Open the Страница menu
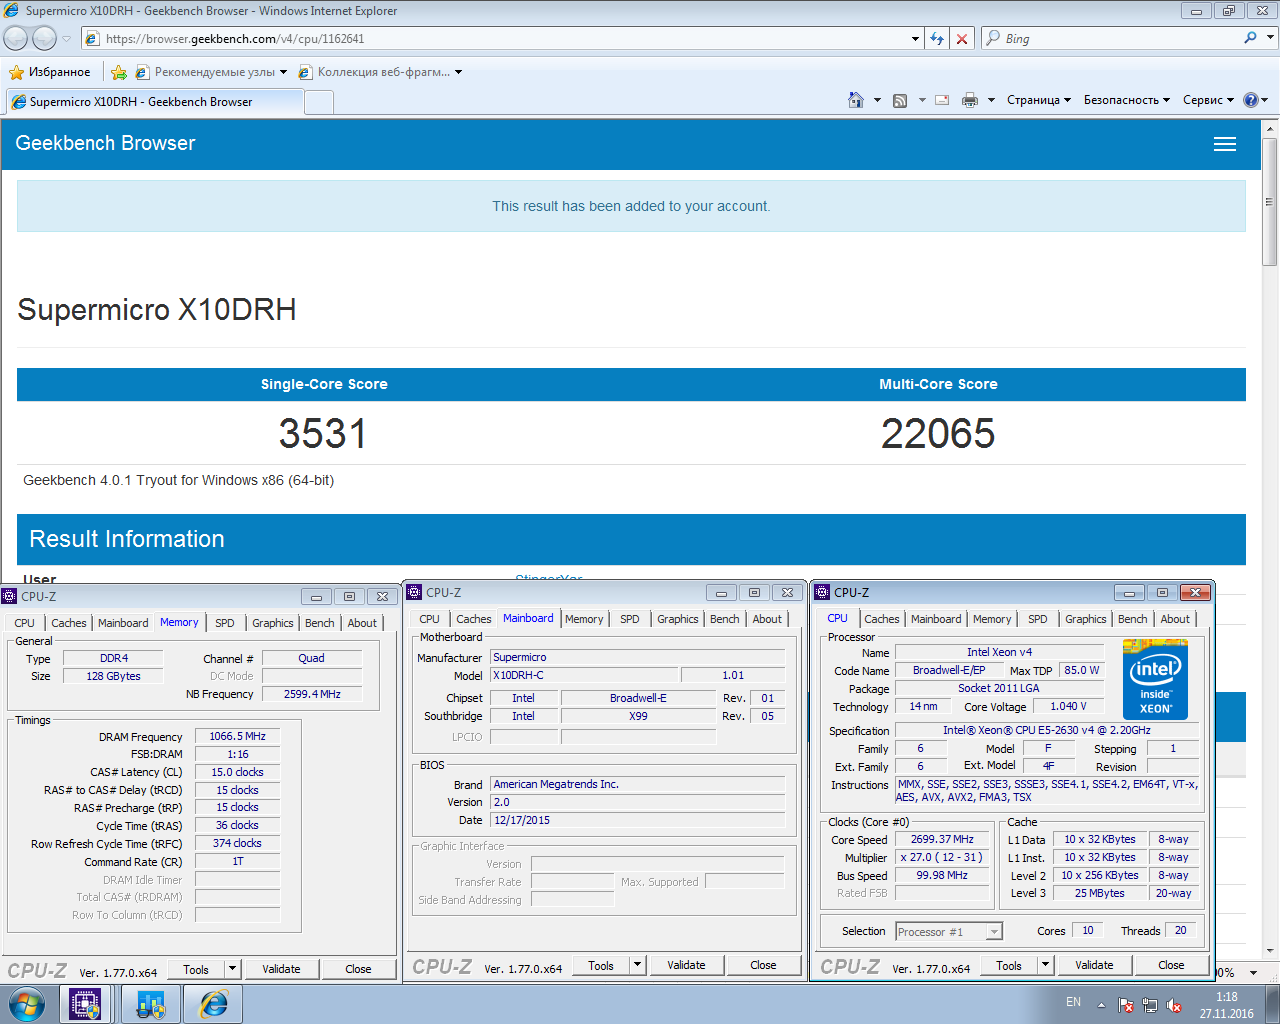The width and height of the screenshot is (1280, 1024). pos(1039,100)
